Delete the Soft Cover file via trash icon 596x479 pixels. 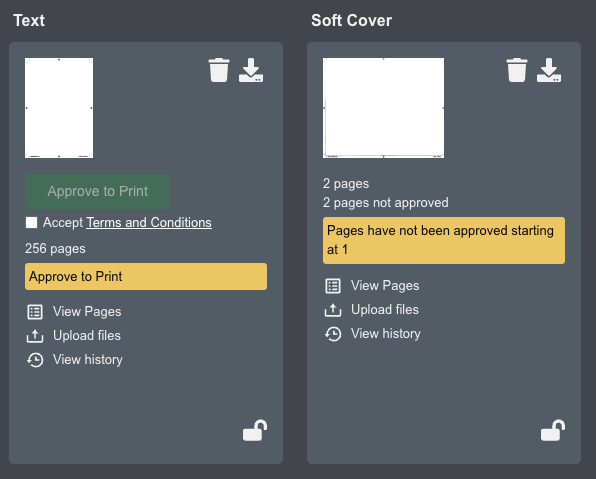click(x=517, y=70)
